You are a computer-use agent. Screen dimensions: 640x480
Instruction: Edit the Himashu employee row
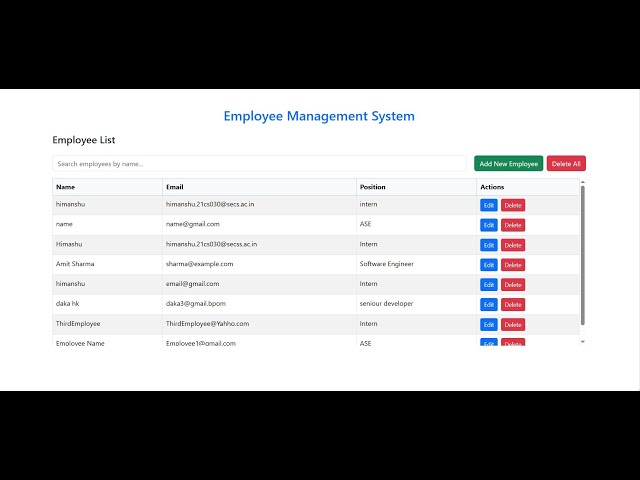(489, 245)
